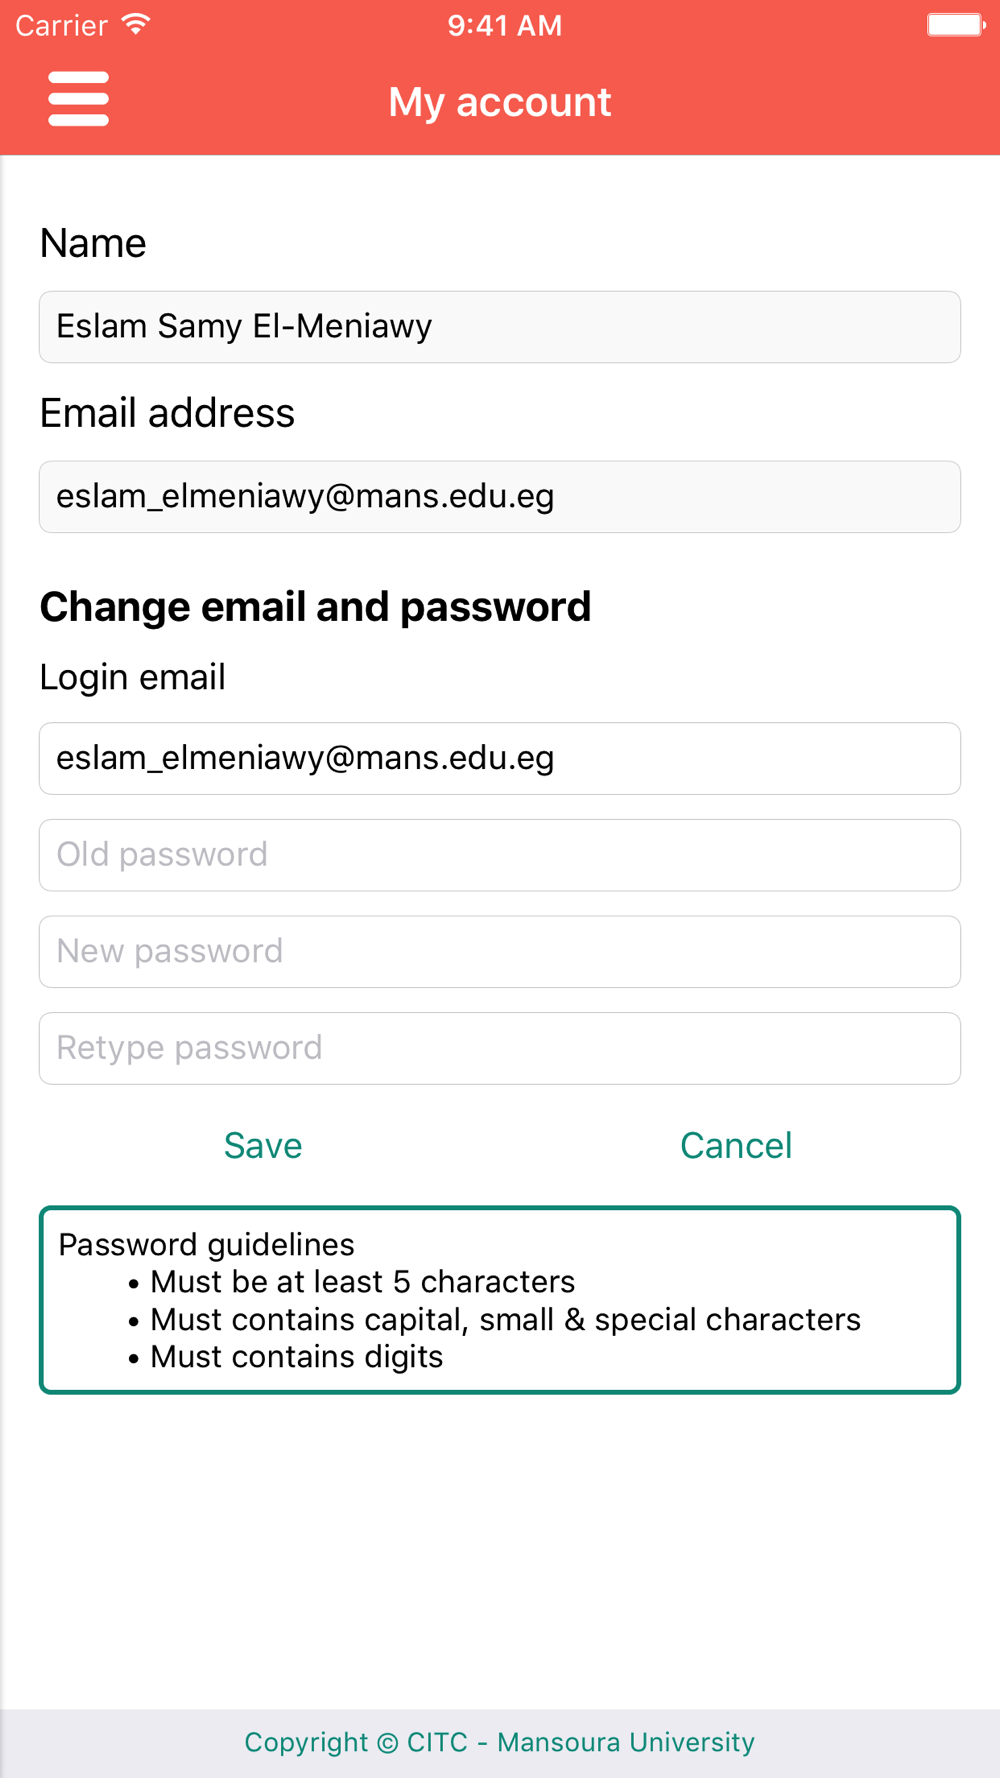The width and height of the screenshot is (1000, 1778).
Task: Tap the Carrier label in status bar
Action: pyautogui.click(x=61, y=25)
